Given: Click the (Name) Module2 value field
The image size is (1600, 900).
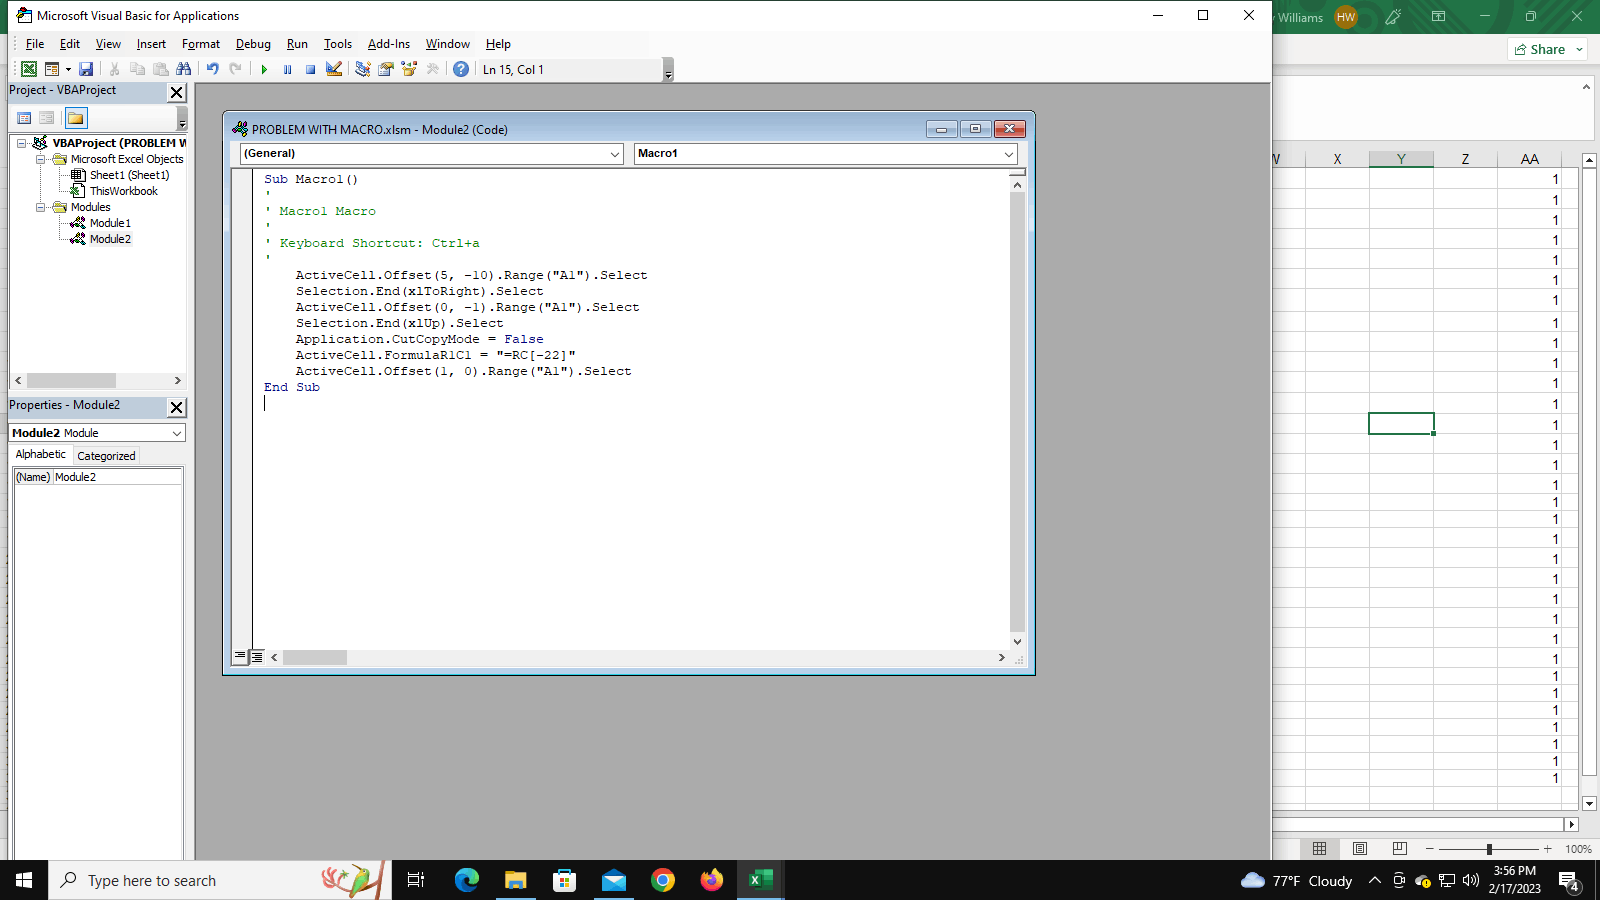Looking at the screenshot, I should click(117, 477).
